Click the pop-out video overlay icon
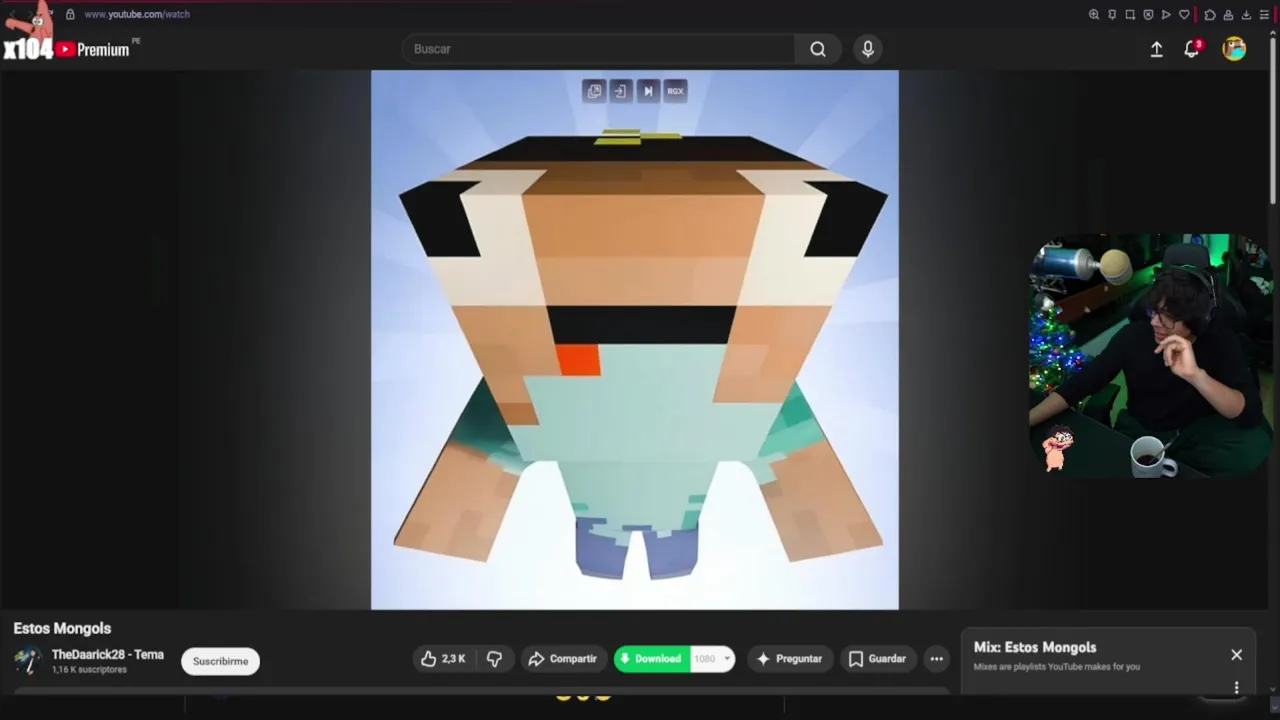Viewport: 1280px width, 720px height. click(594, 91)
